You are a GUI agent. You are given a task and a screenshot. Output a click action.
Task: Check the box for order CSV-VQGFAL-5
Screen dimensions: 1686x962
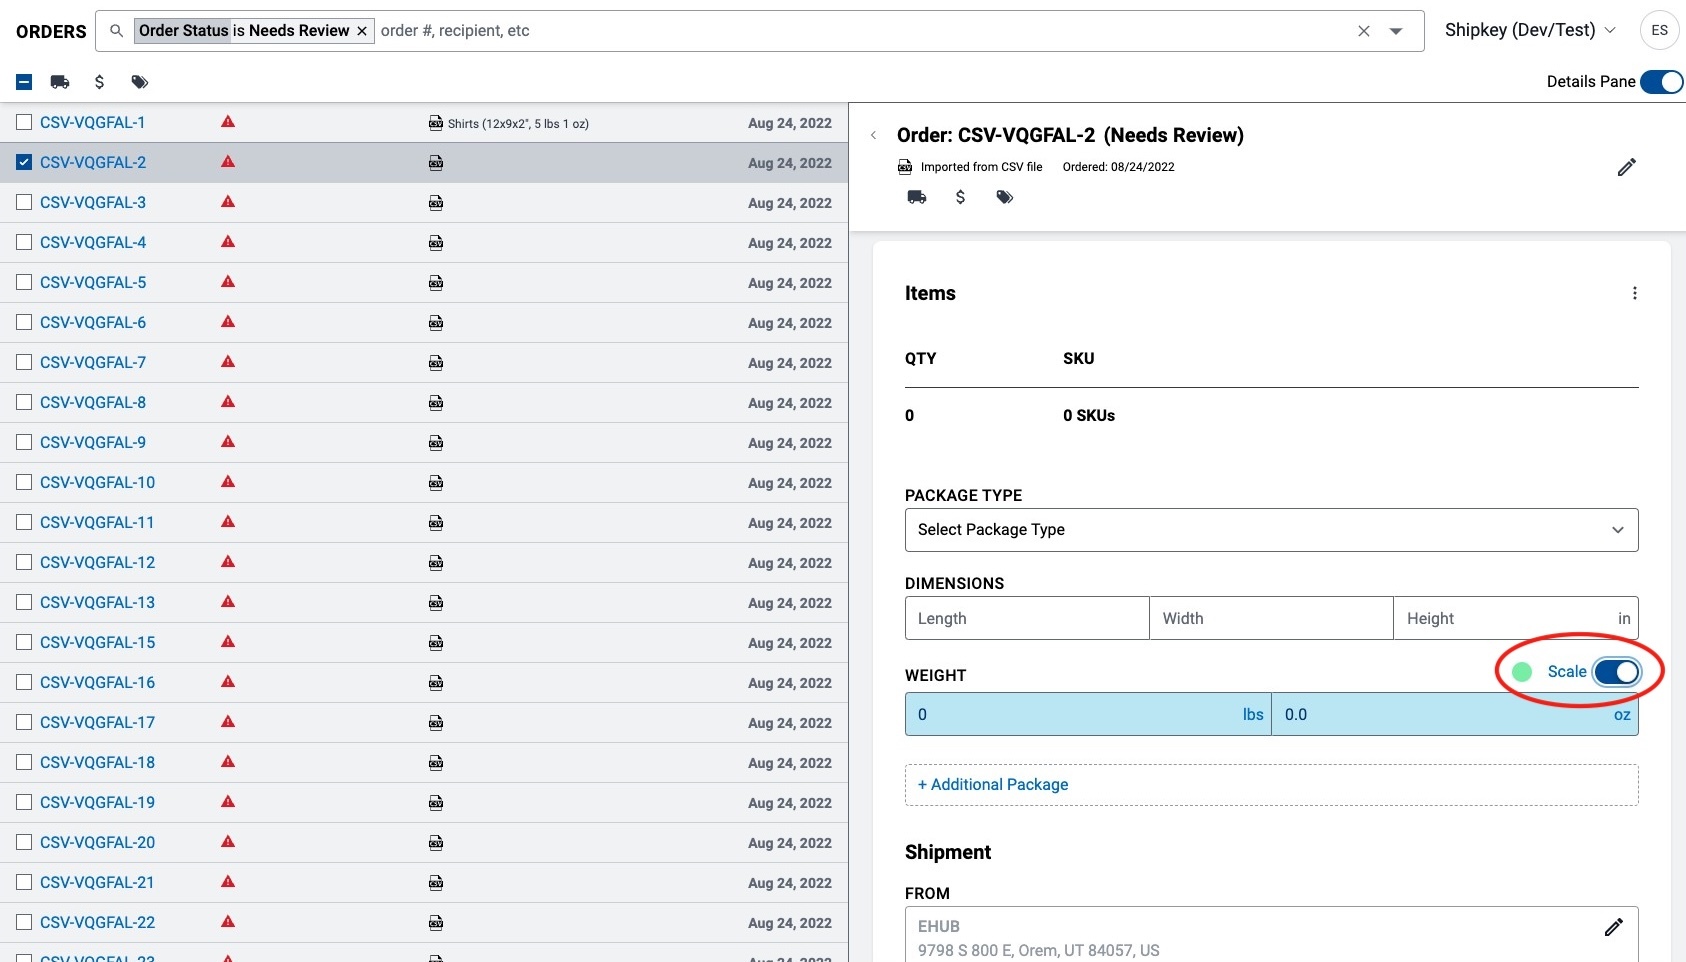(x=24, y=282)
